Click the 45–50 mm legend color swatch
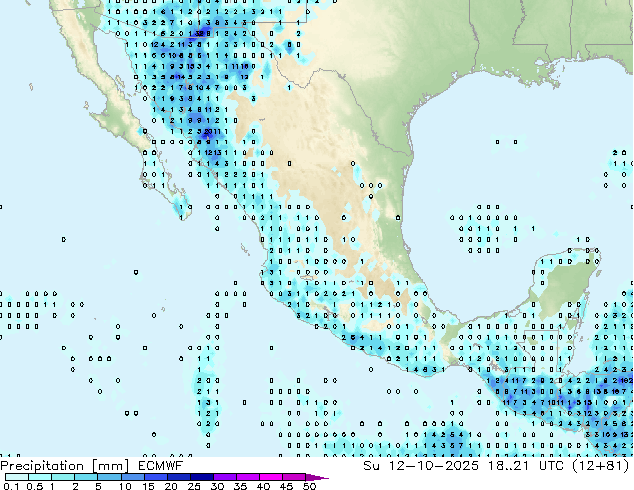This screenshot has height=490, width=634. click(x=294, y=477)
